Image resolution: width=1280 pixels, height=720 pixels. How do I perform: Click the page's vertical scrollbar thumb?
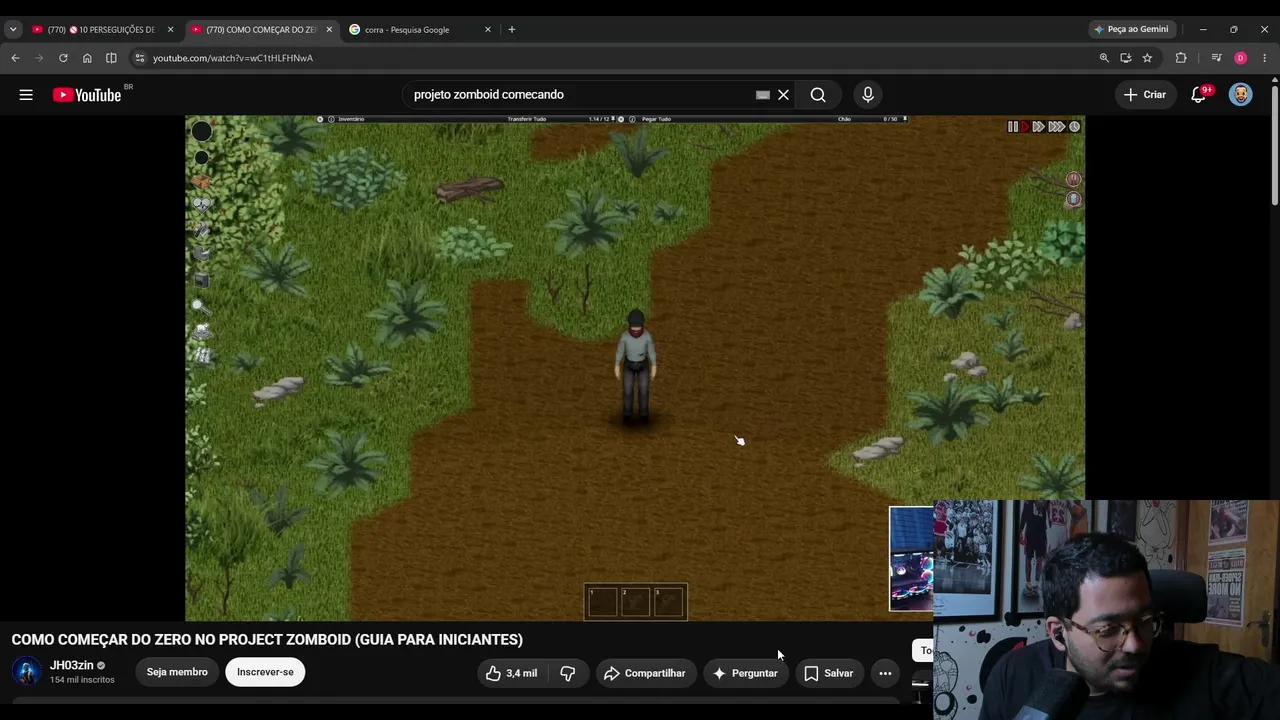tap(1274, 145)
